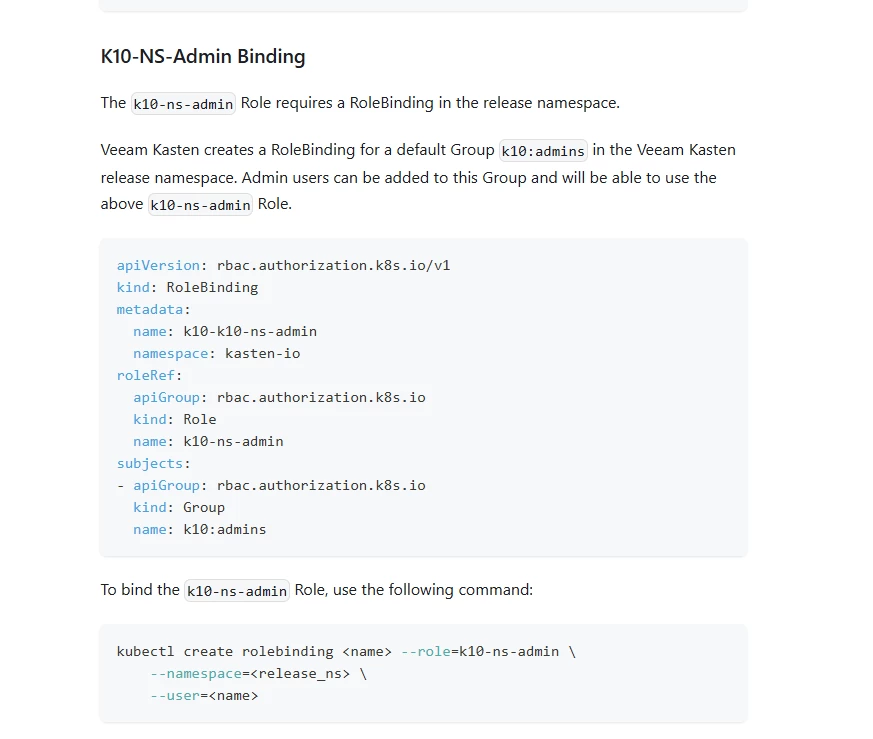
Task: Click the --role flag in the command
Action: coord(425,652)
